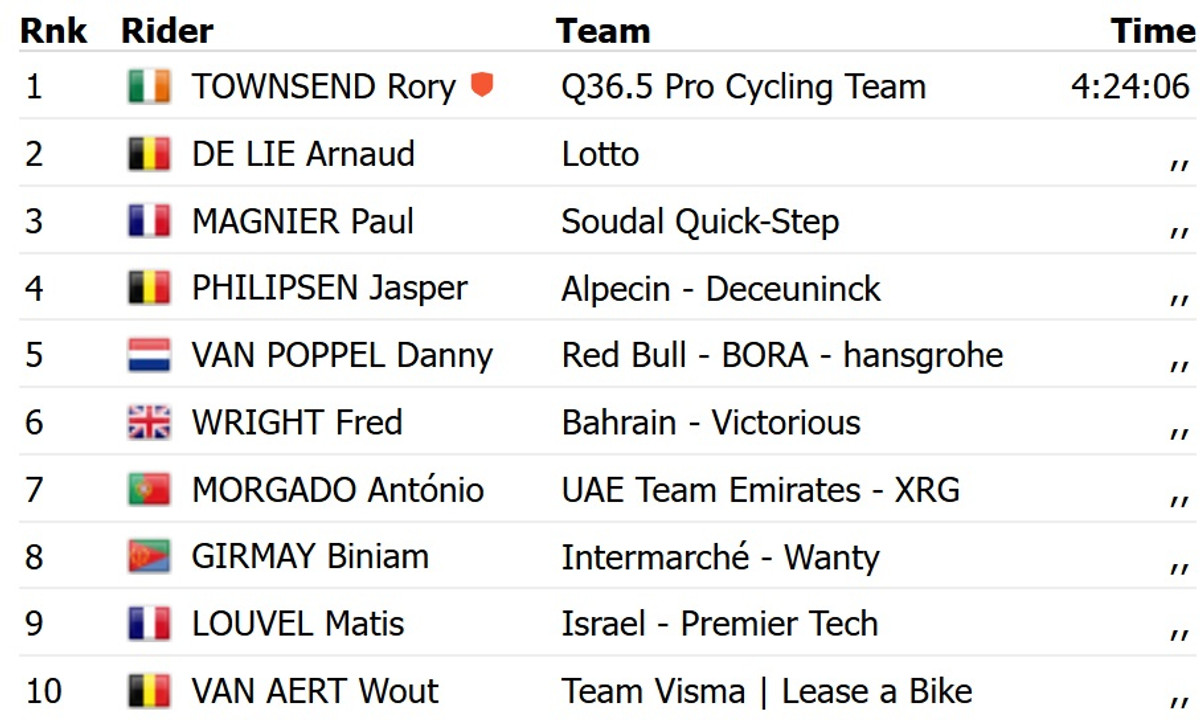Visit UAE Team Emirates - XRG team link
The width and height of the screenshot is (1200, 720).
760,490
